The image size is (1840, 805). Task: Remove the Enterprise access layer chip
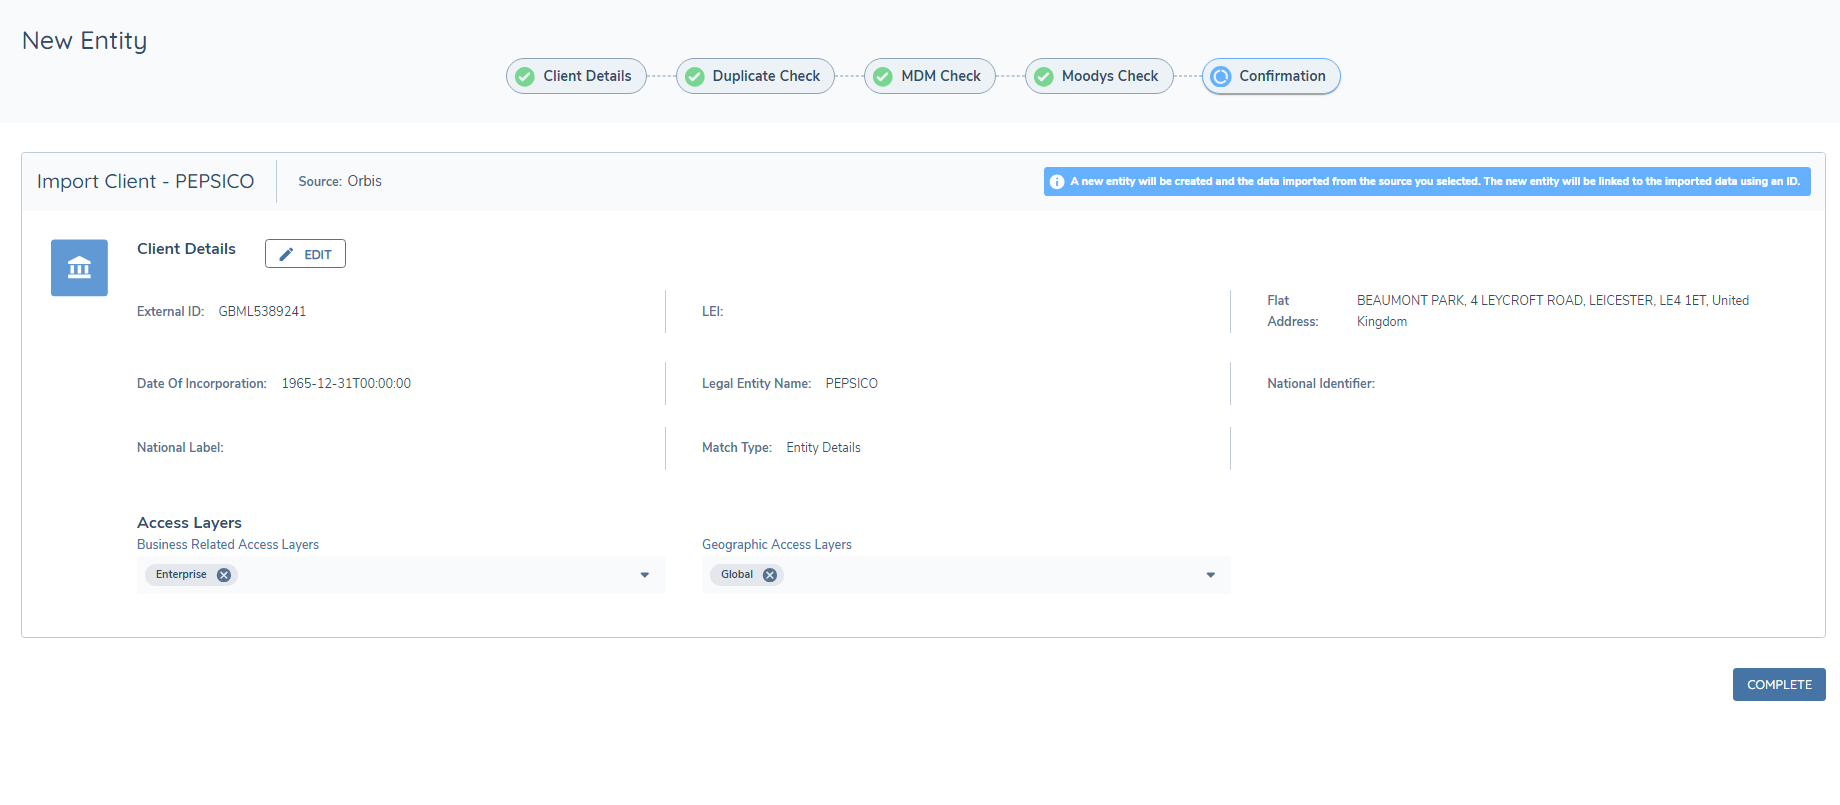(x=224, y=575)
